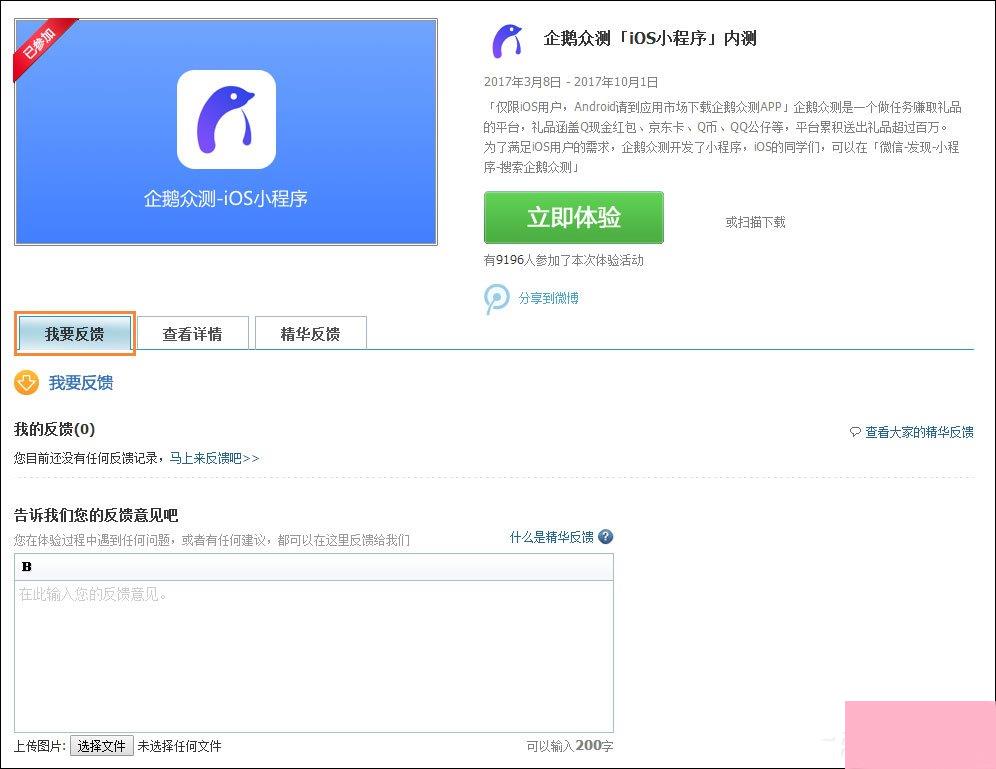
Task: Click the title 企鹅众测「iOS小程序」内测
Action: pyautogui.click(x=650, y=39)
